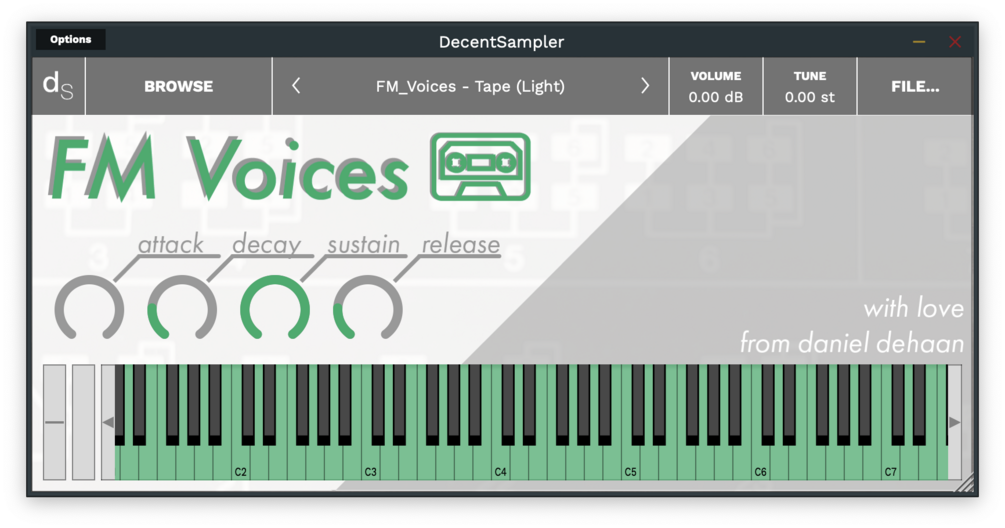
Task: Click the modulation wheel
Action: (83, 422)
